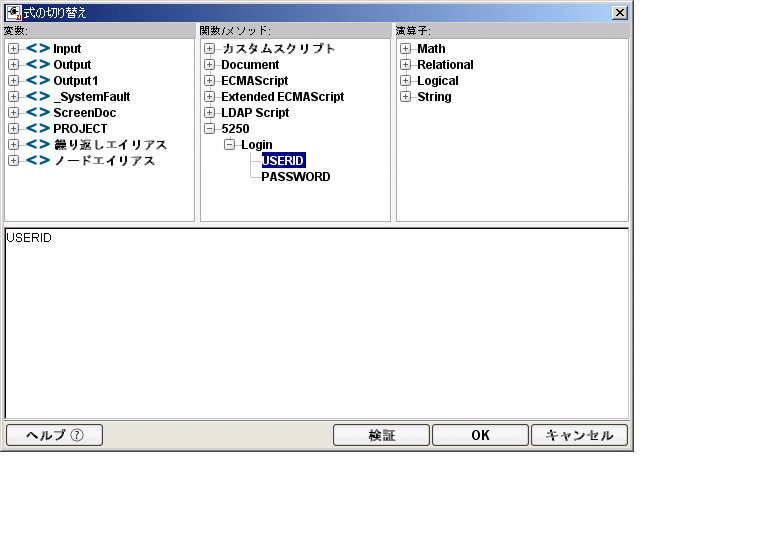Select the Login tree label
The height and width of the screenshot is (535, 766).
click(x=257, y=145)
